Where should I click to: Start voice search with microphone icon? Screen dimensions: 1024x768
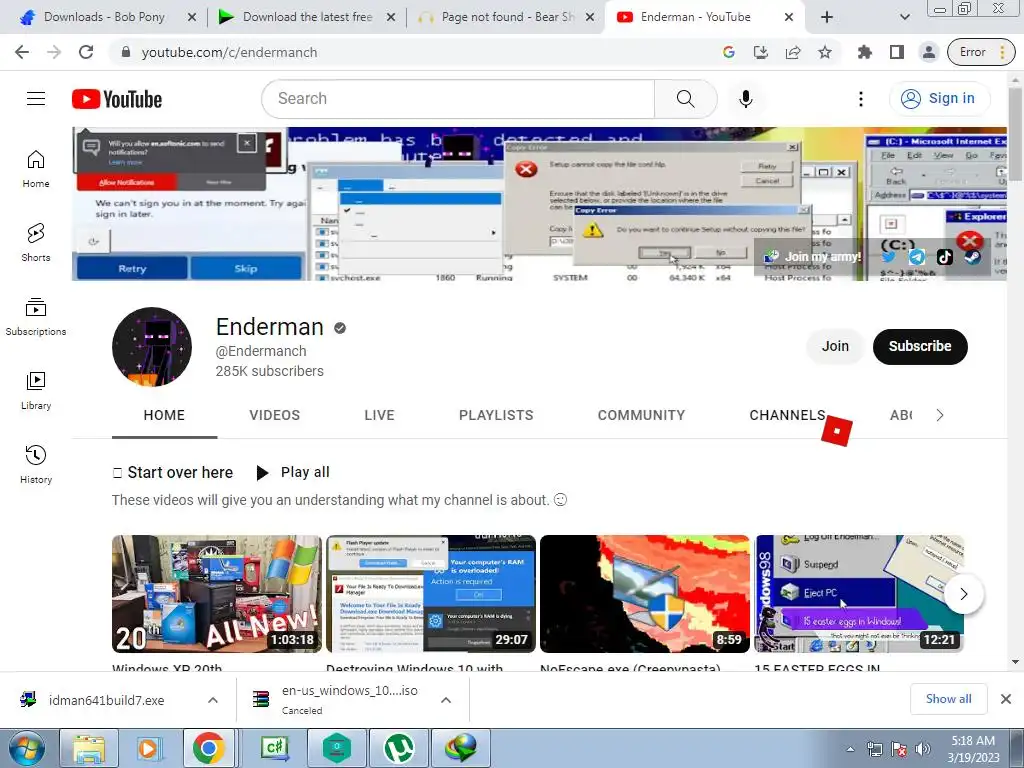click(x=746, y=99)
